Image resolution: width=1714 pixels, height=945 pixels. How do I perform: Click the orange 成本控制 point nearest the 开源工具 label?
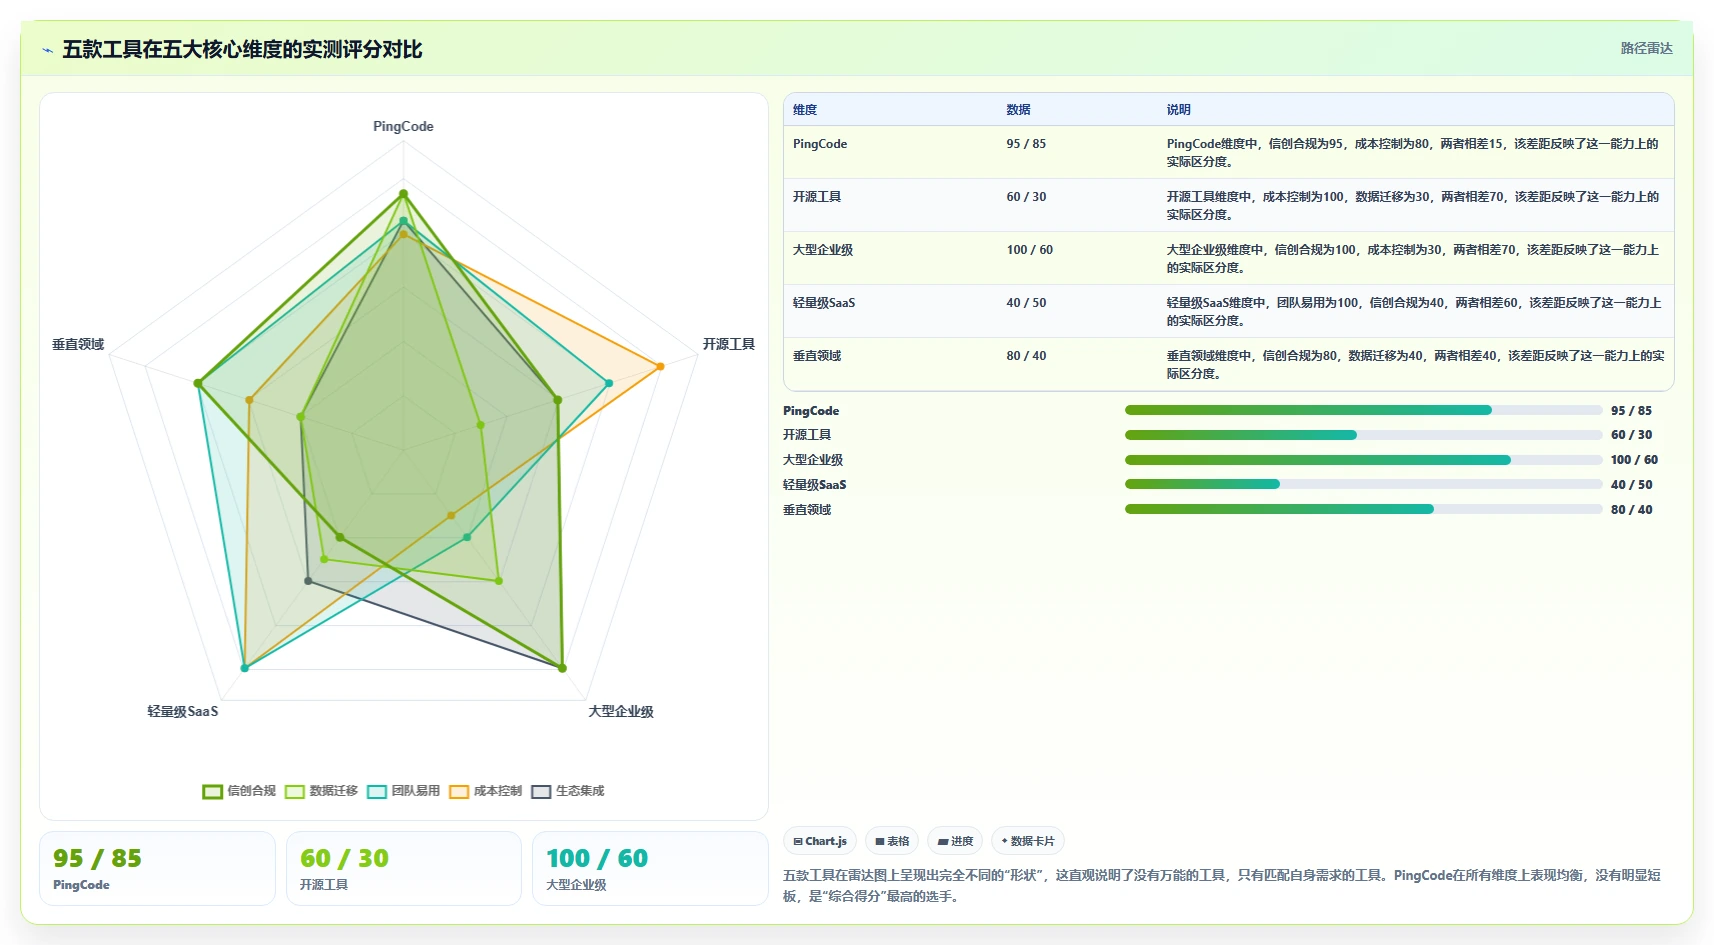click(660, 366)
